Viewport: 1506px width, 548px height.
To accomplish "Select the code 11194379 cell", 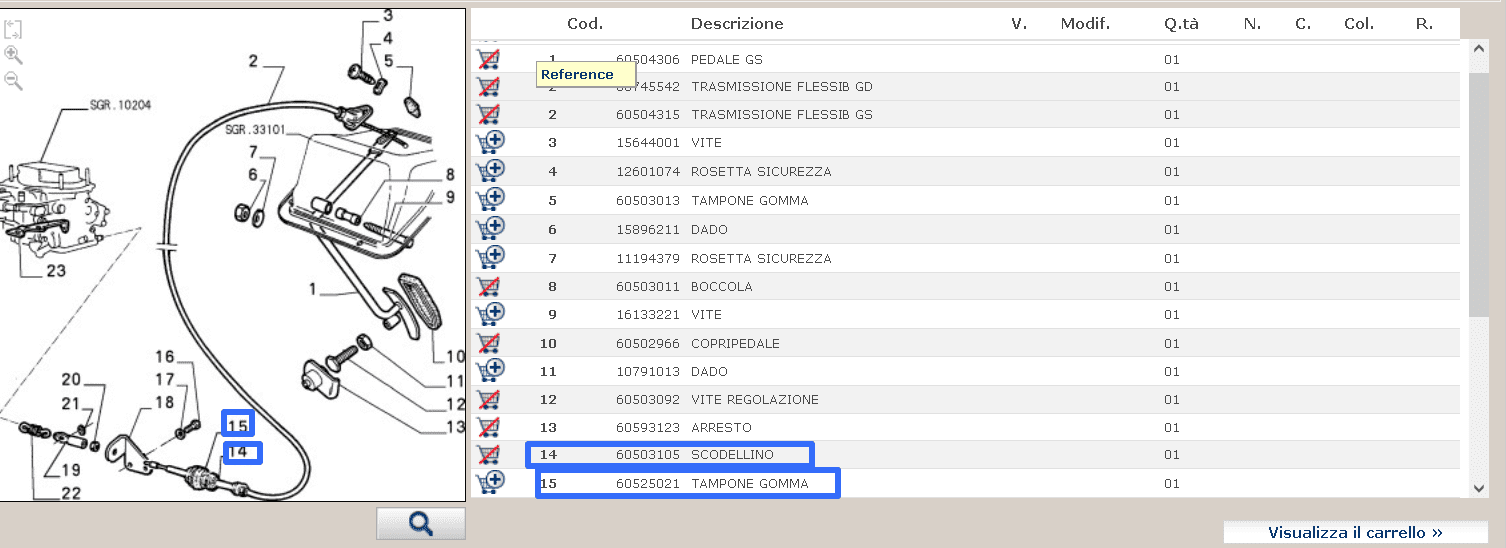I will click(x=648, y=258).
